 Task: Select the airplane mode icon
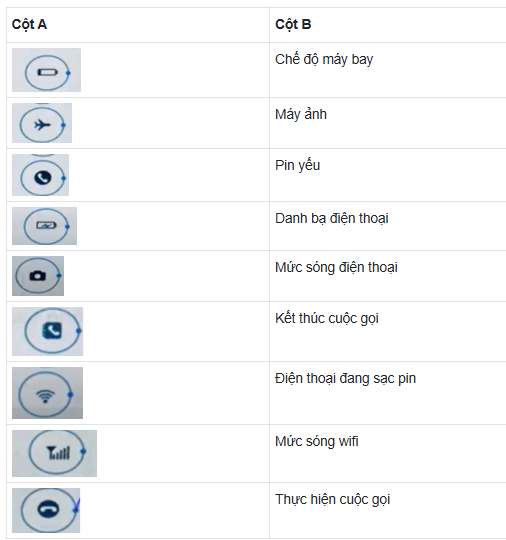[42, 123]
